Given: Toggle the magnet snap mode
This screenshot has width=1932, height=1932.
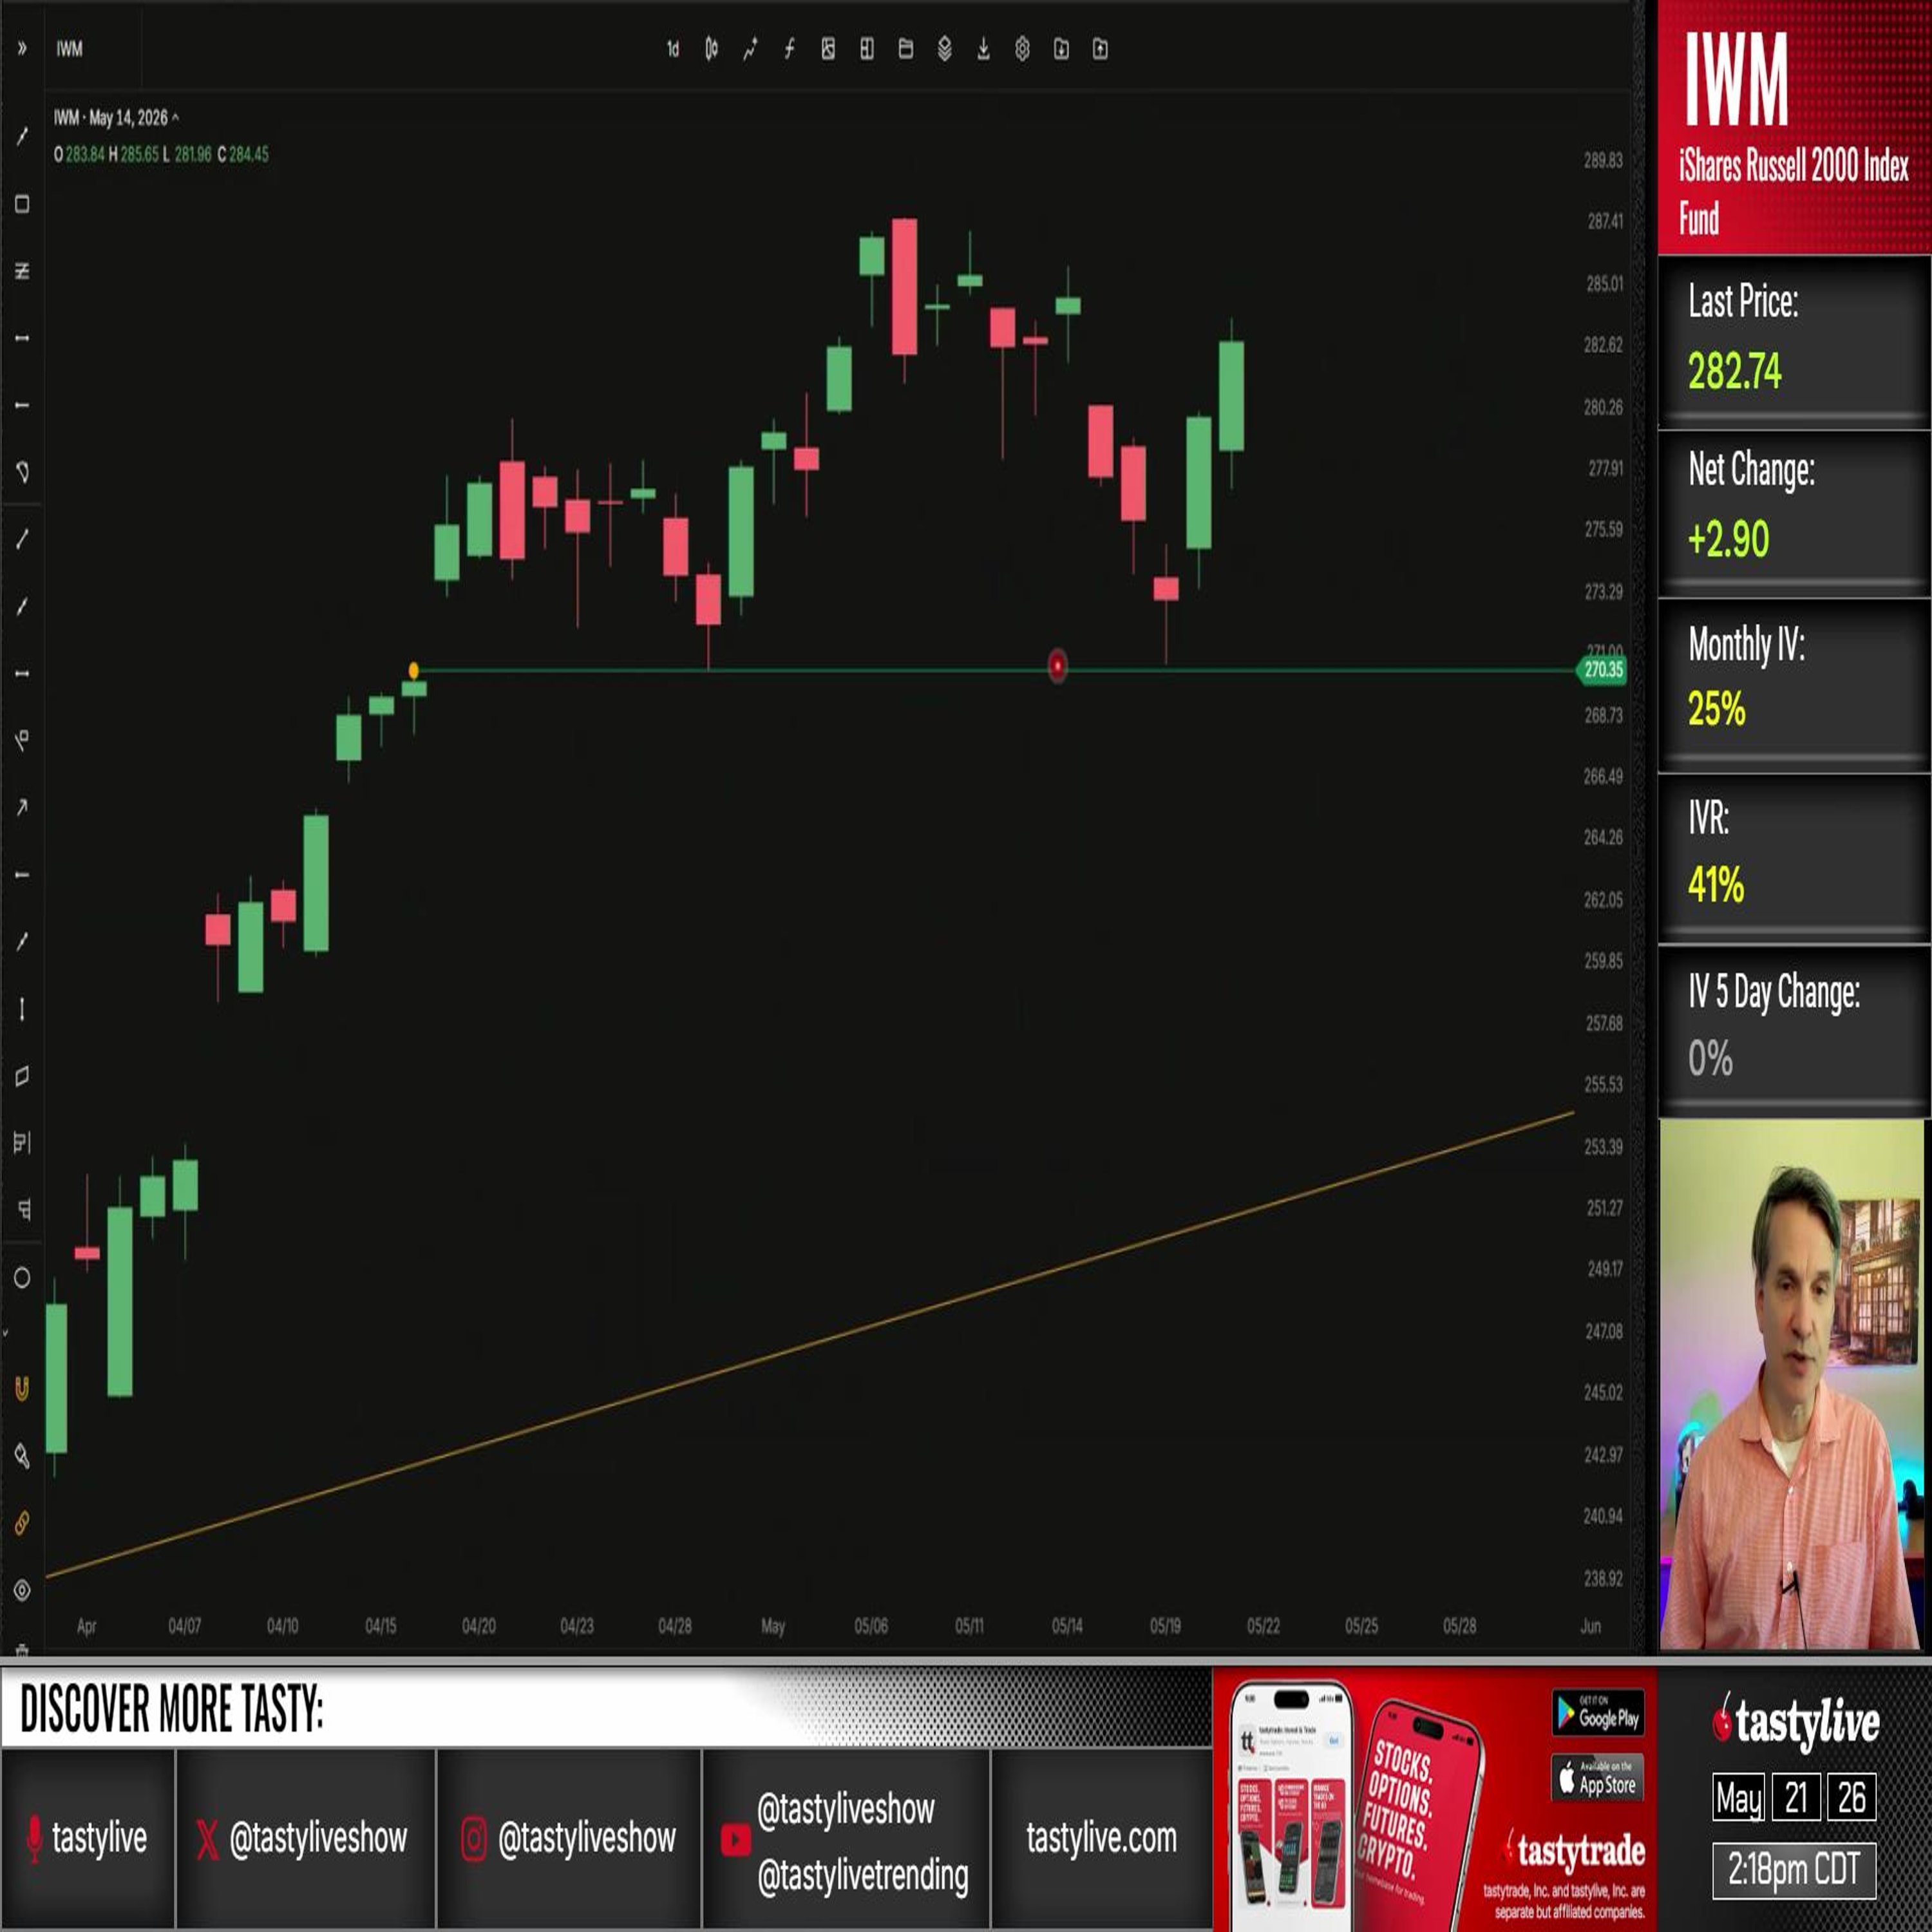Looking at the screenshot, I should (22, 1388).
